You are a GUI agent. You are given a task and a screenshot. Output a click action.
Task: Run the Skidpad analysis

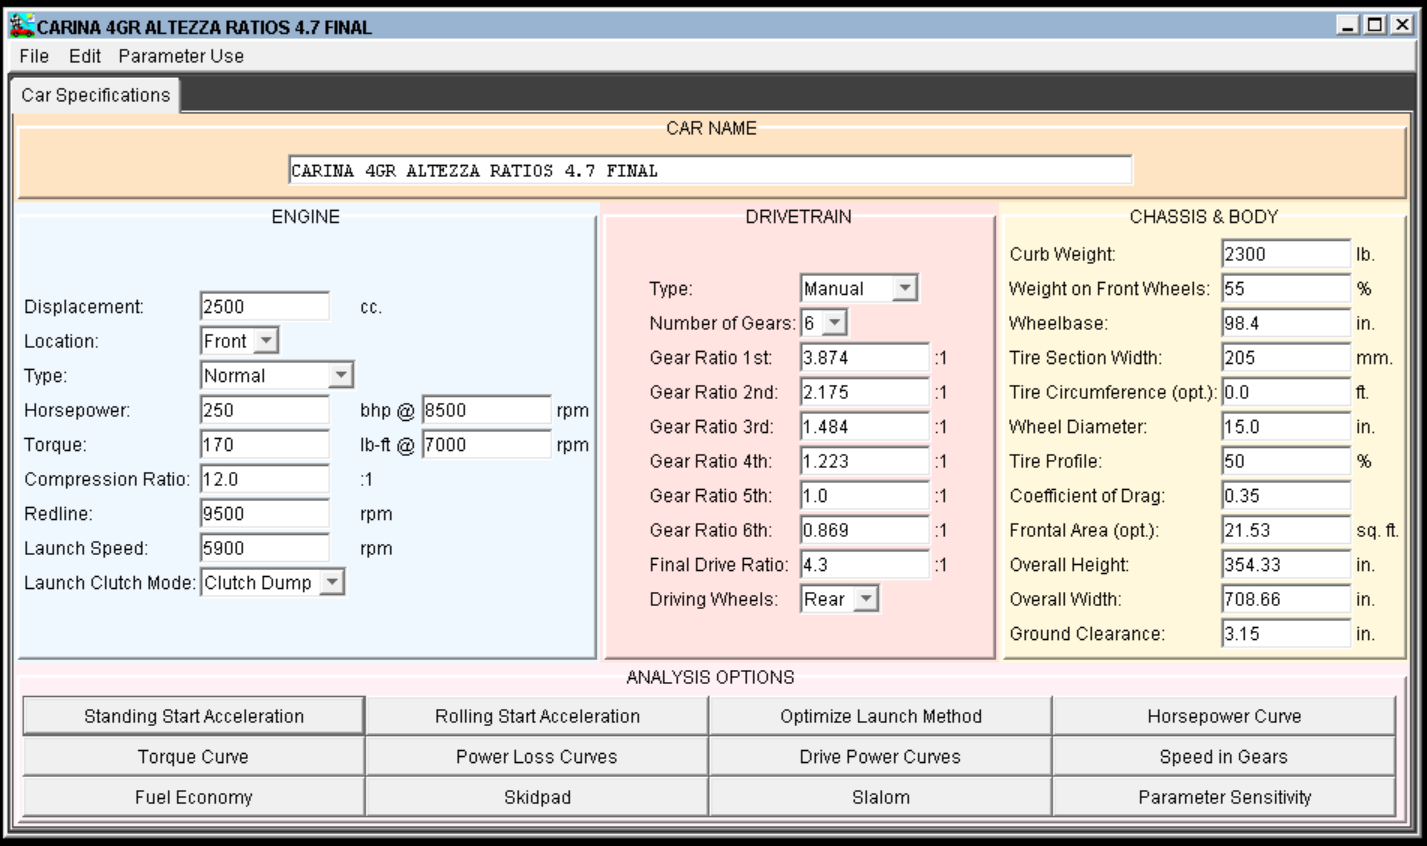pyautogui.click(x=537, y=797)
